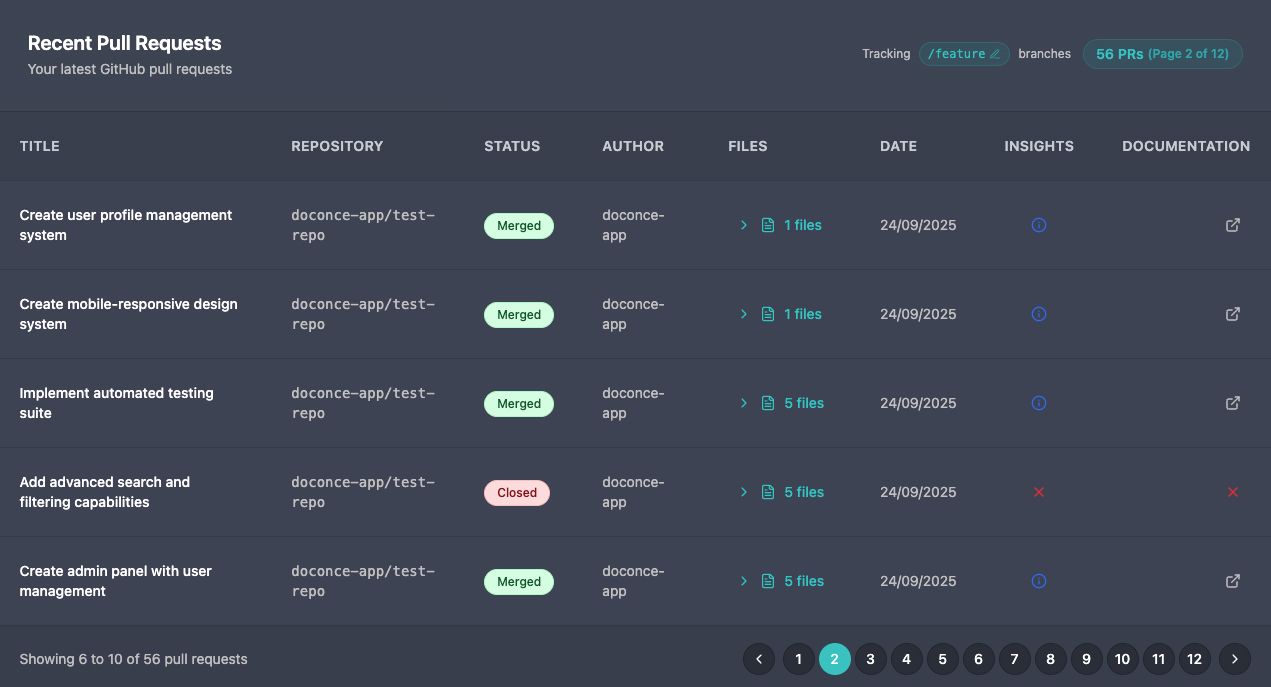The width and height of the screenshot is (1271, 687).
Task: Open insights for Create mobile-responsive design system
Action: point(1038,314)
